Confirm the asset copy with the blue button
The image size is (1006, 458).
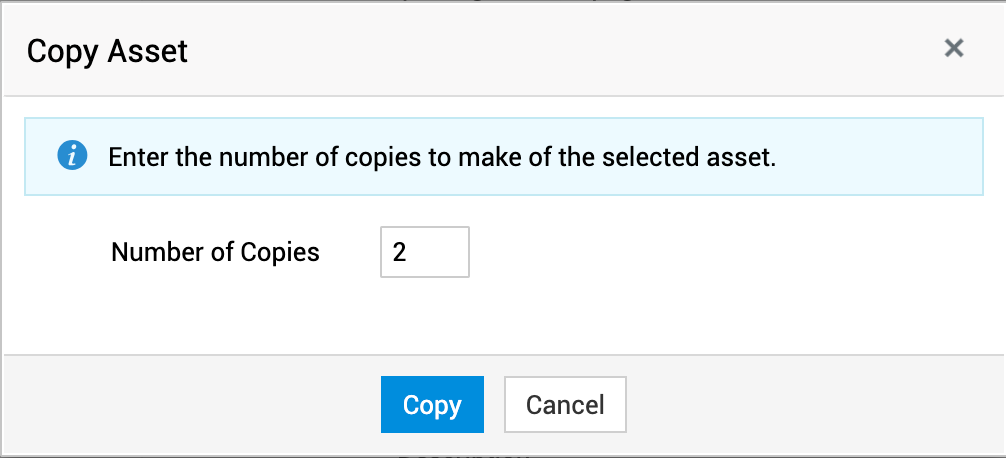click(x=432, y=404)
